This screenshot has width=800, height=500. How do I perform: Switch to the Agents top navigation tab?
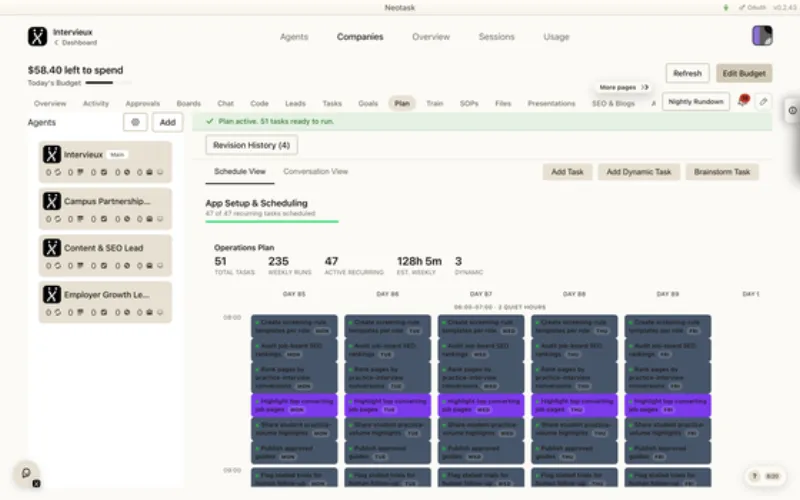pyautogui.click(x=294, y=37)
